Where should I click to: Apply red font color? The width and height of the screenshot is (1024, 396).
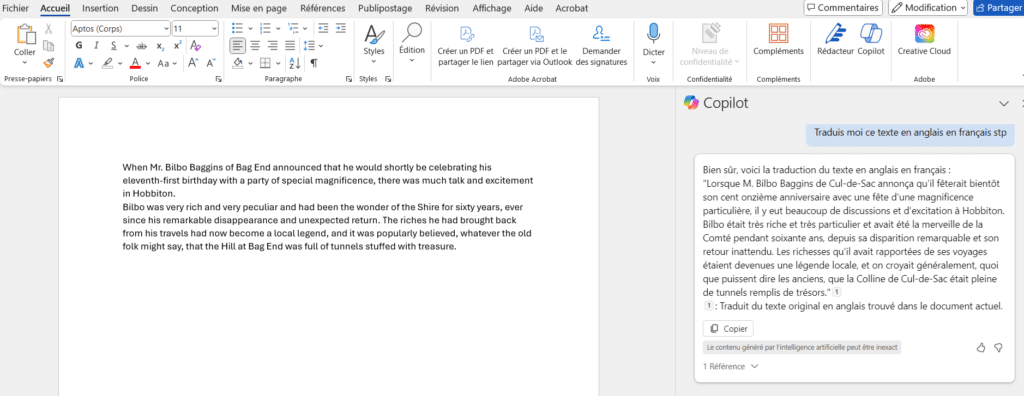click(135, 63)
